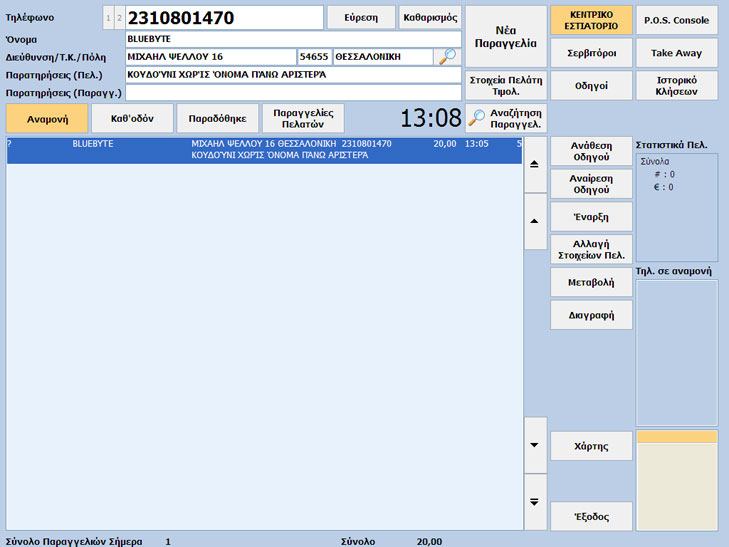Select phone line 1 button

[x=109, y=18]
